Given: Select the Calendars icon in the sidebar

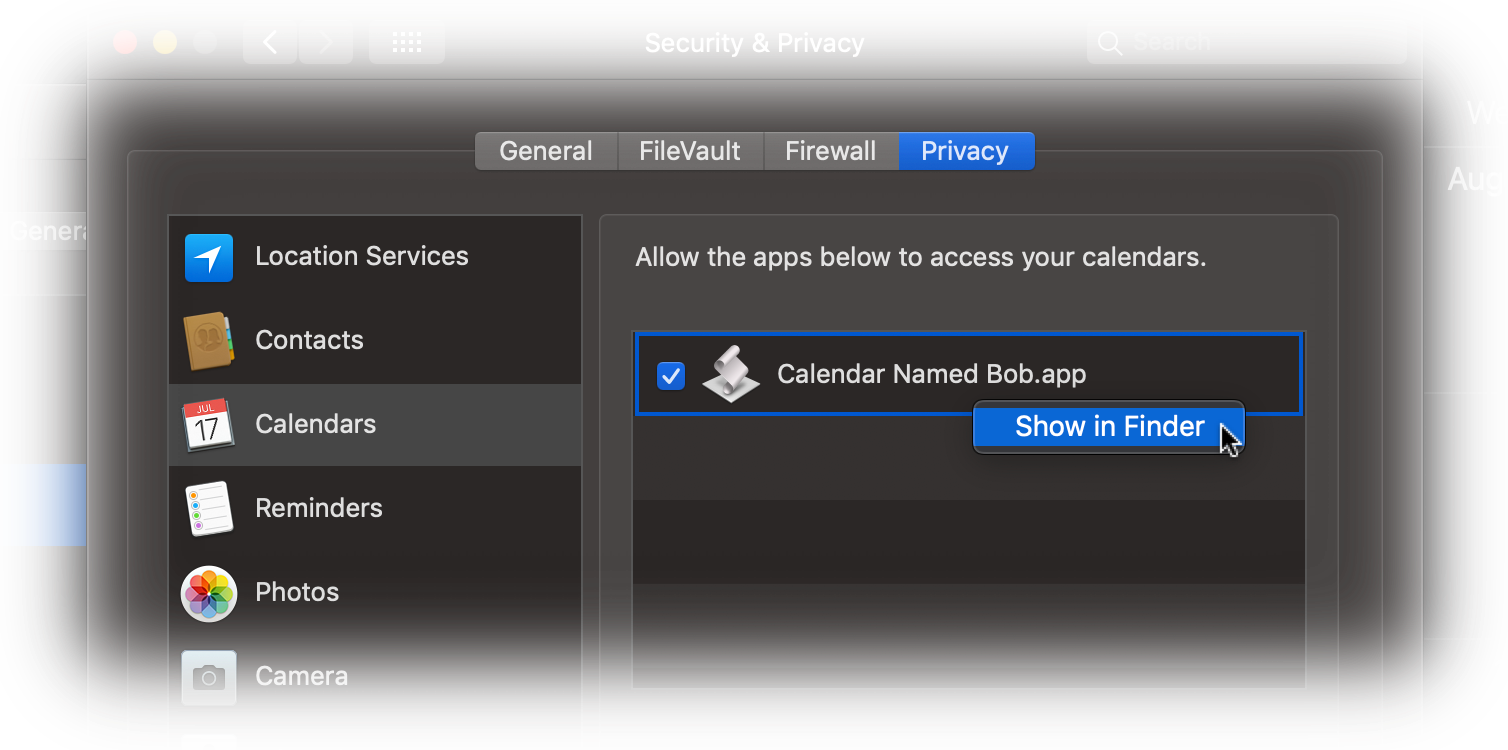Looking at the screenshot, I should pyautogui.click(x=208, y=424).
